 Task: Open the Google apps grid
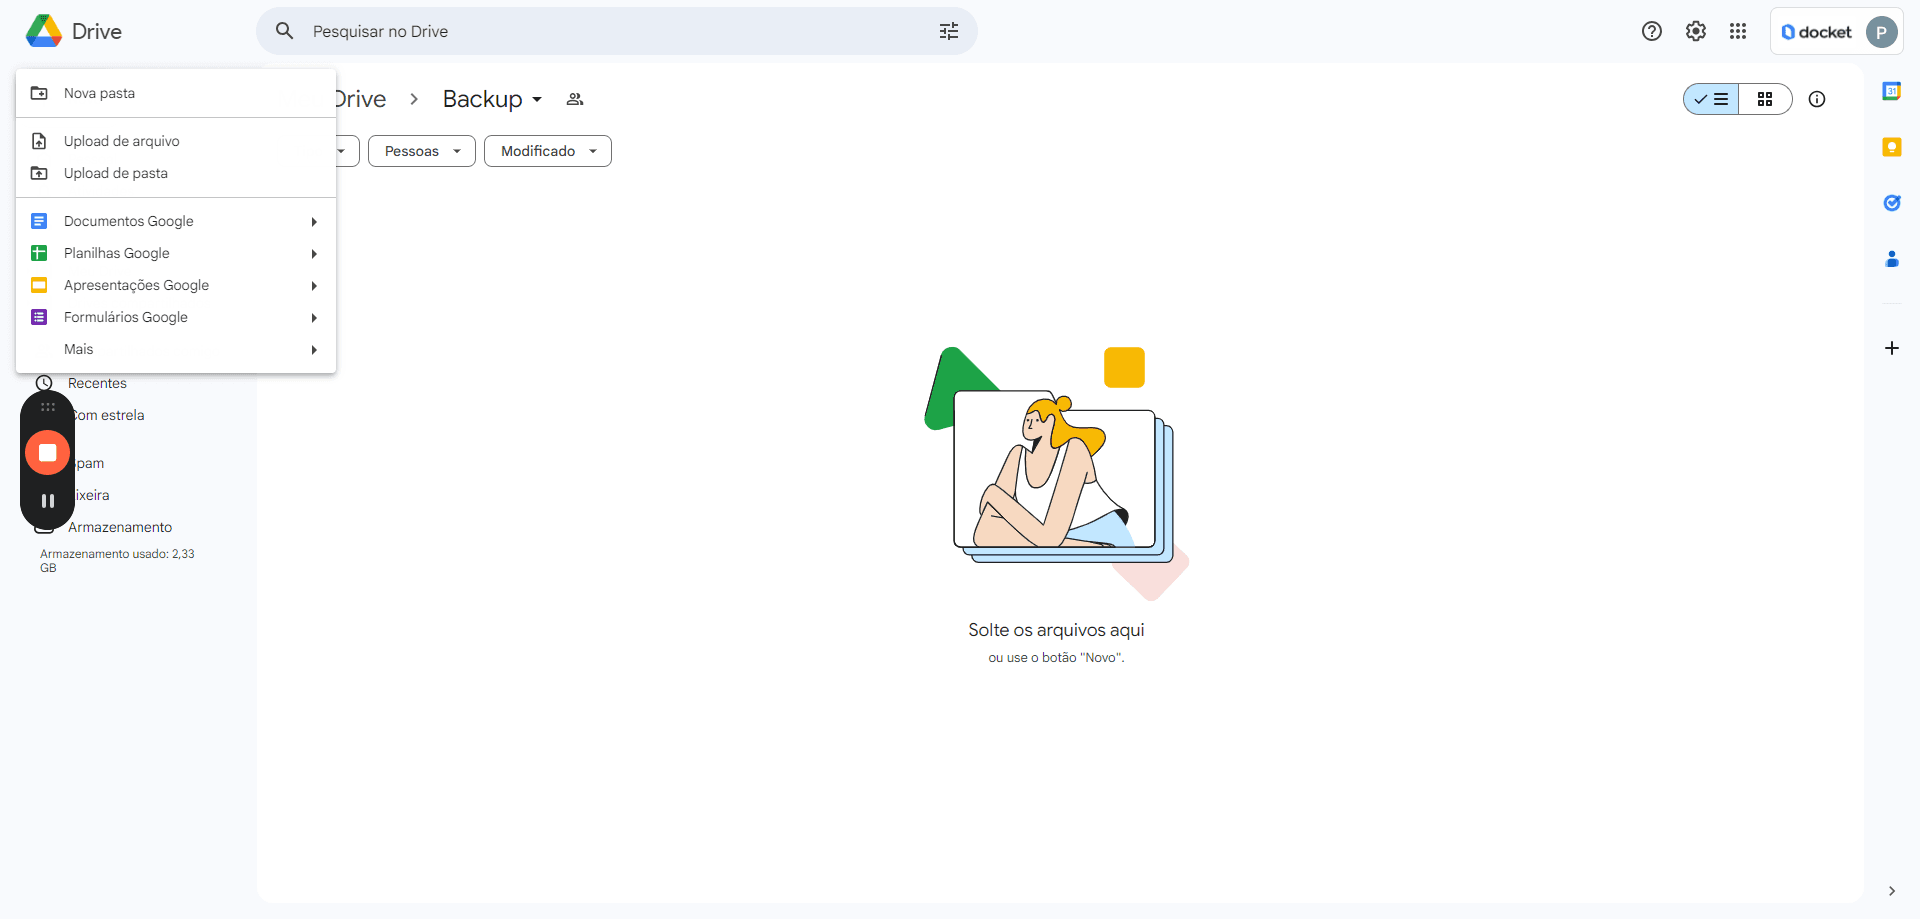point(1738,31)
